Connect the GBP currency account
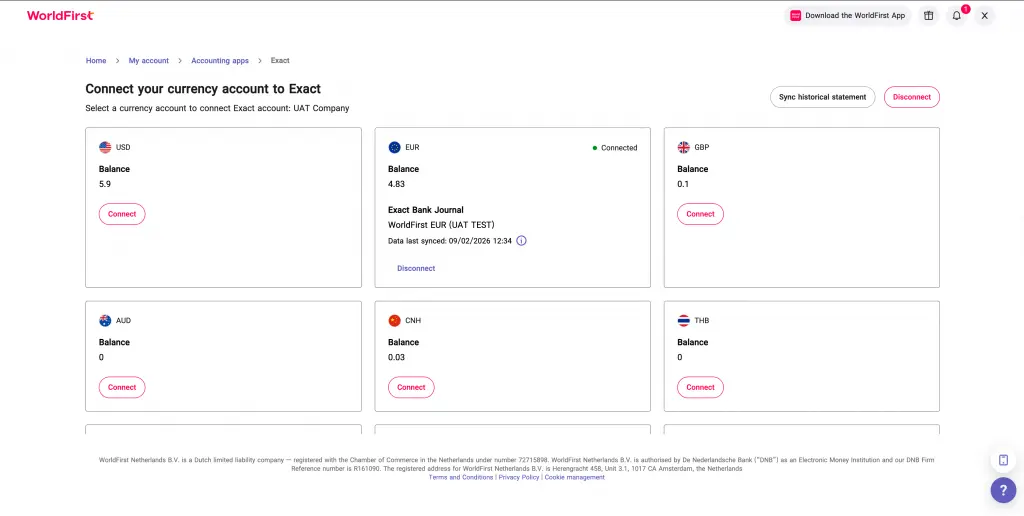The height and width of the screenshot is (516, 1024). (x=700, y=214)
